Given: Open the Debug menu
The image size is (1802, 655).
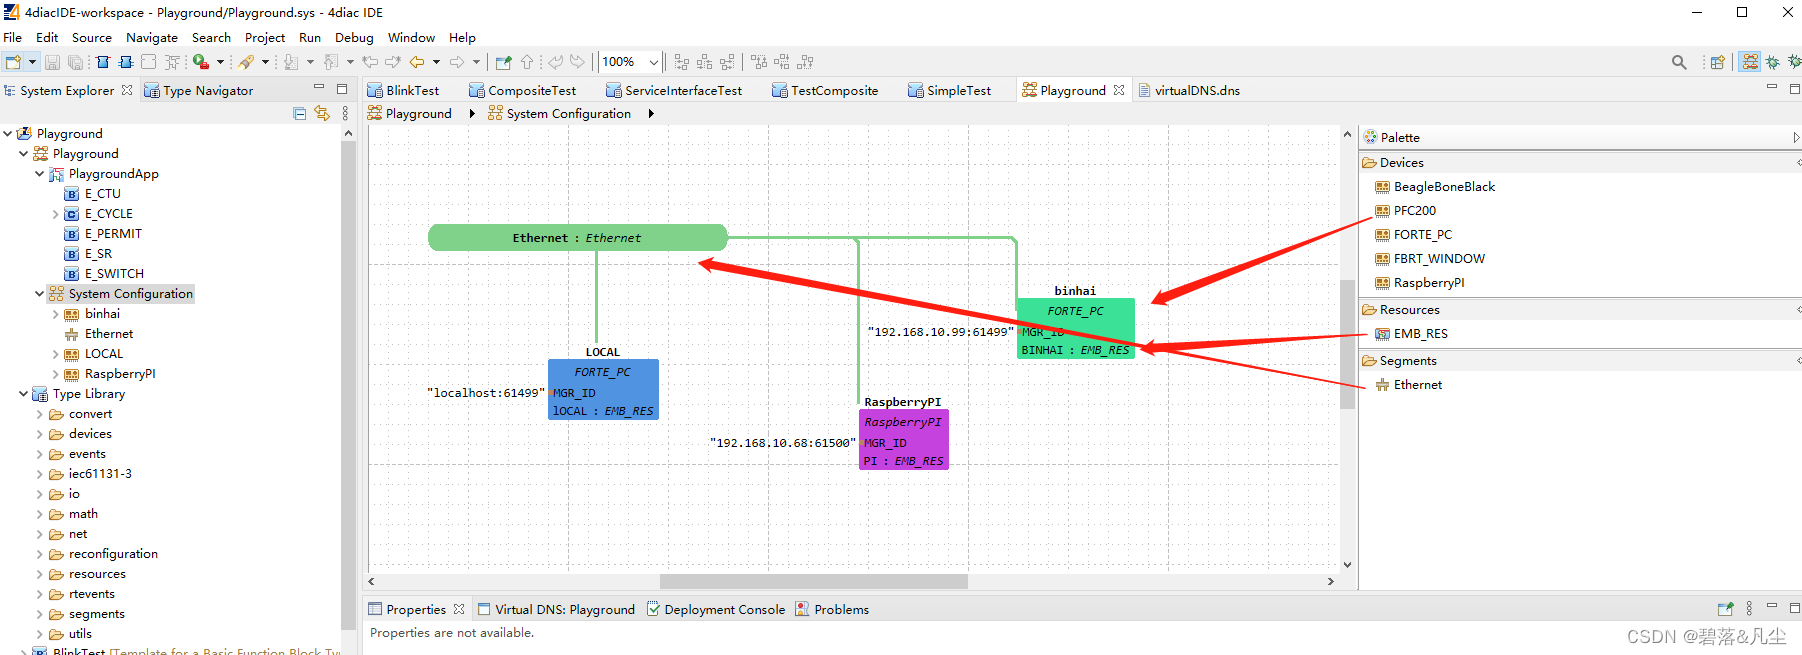Looking at the screenshot, I should point(354,38).
